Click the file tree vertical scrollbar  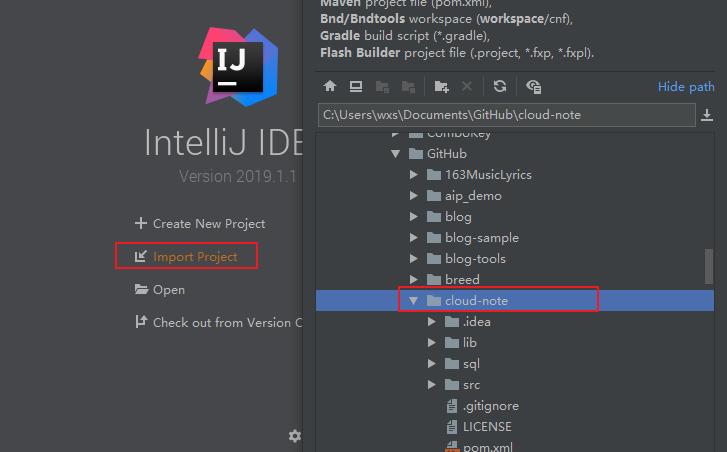708,266
